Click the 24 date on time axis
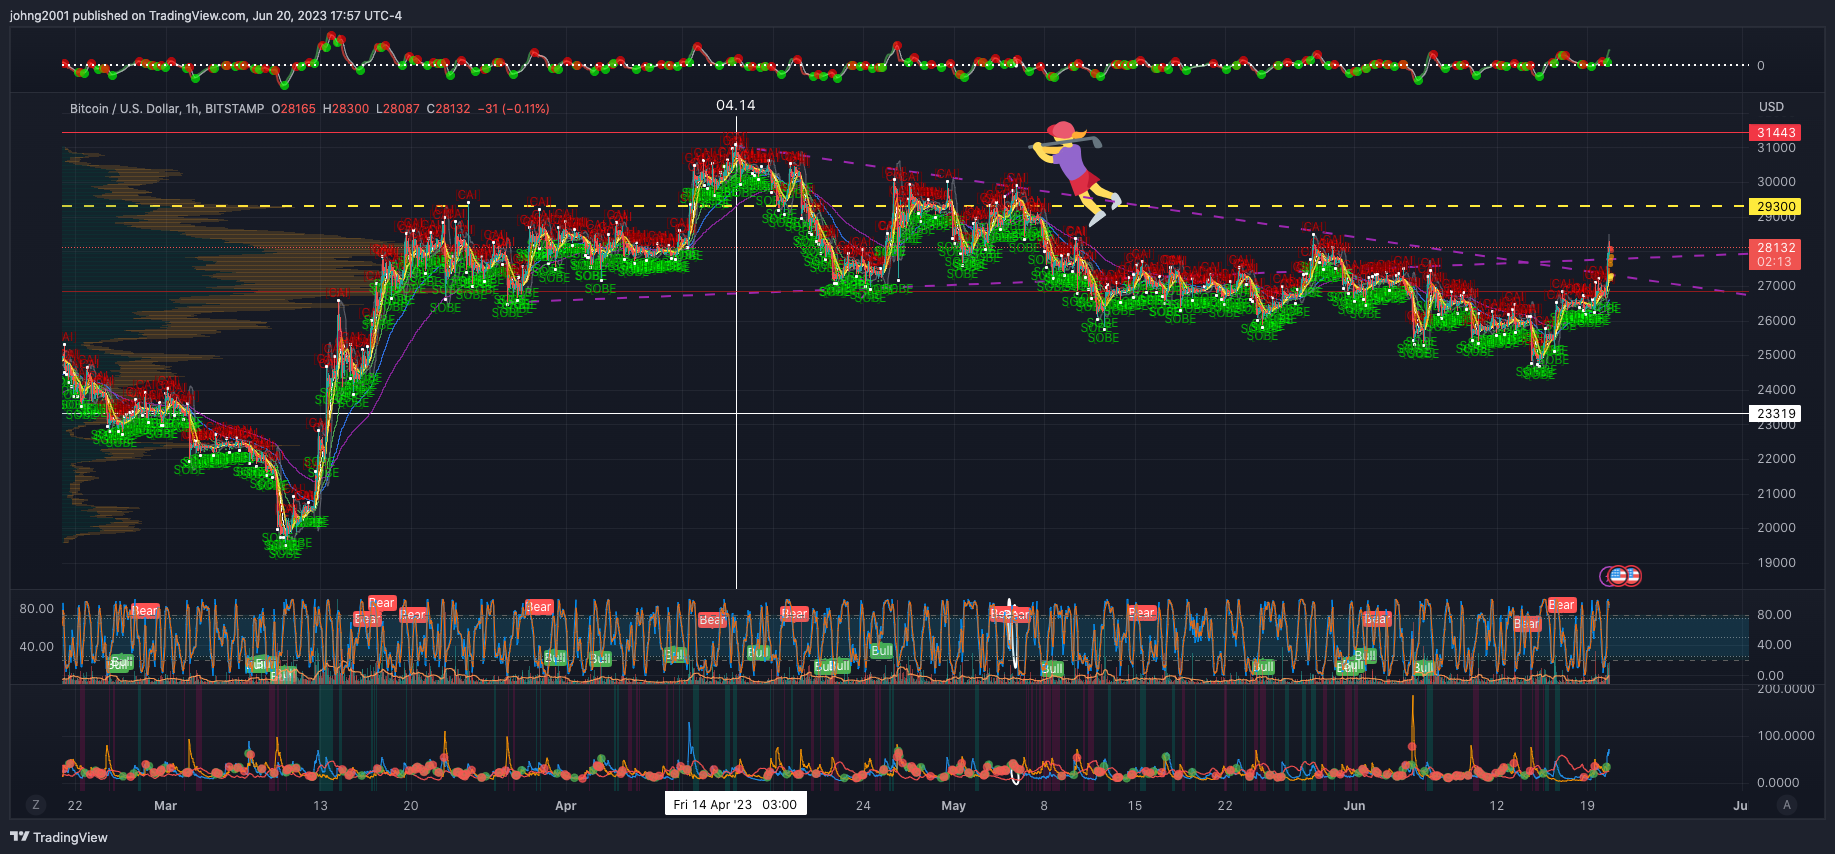Viewport: 1835px width, 854px height. (x=863, y=805)
